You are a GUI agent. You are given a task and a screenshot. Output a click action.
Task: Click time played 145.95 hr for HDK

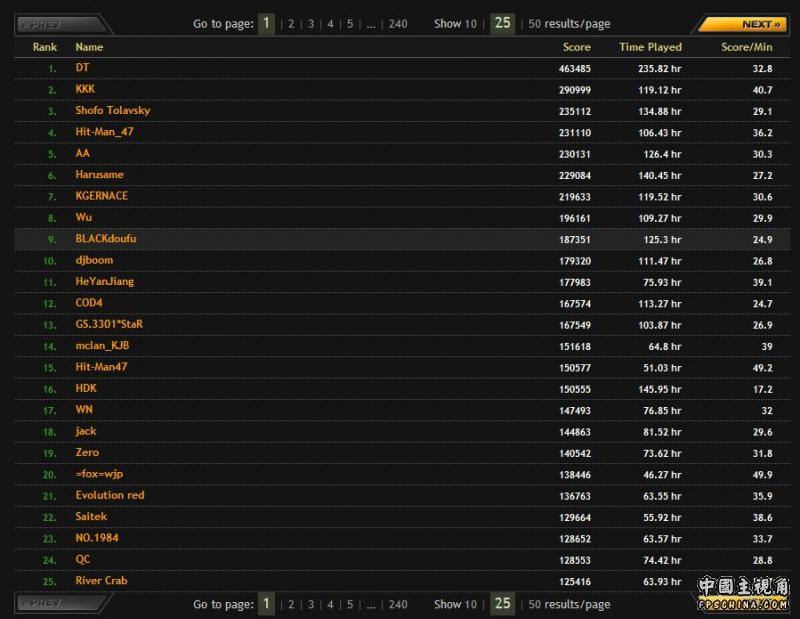660,389
